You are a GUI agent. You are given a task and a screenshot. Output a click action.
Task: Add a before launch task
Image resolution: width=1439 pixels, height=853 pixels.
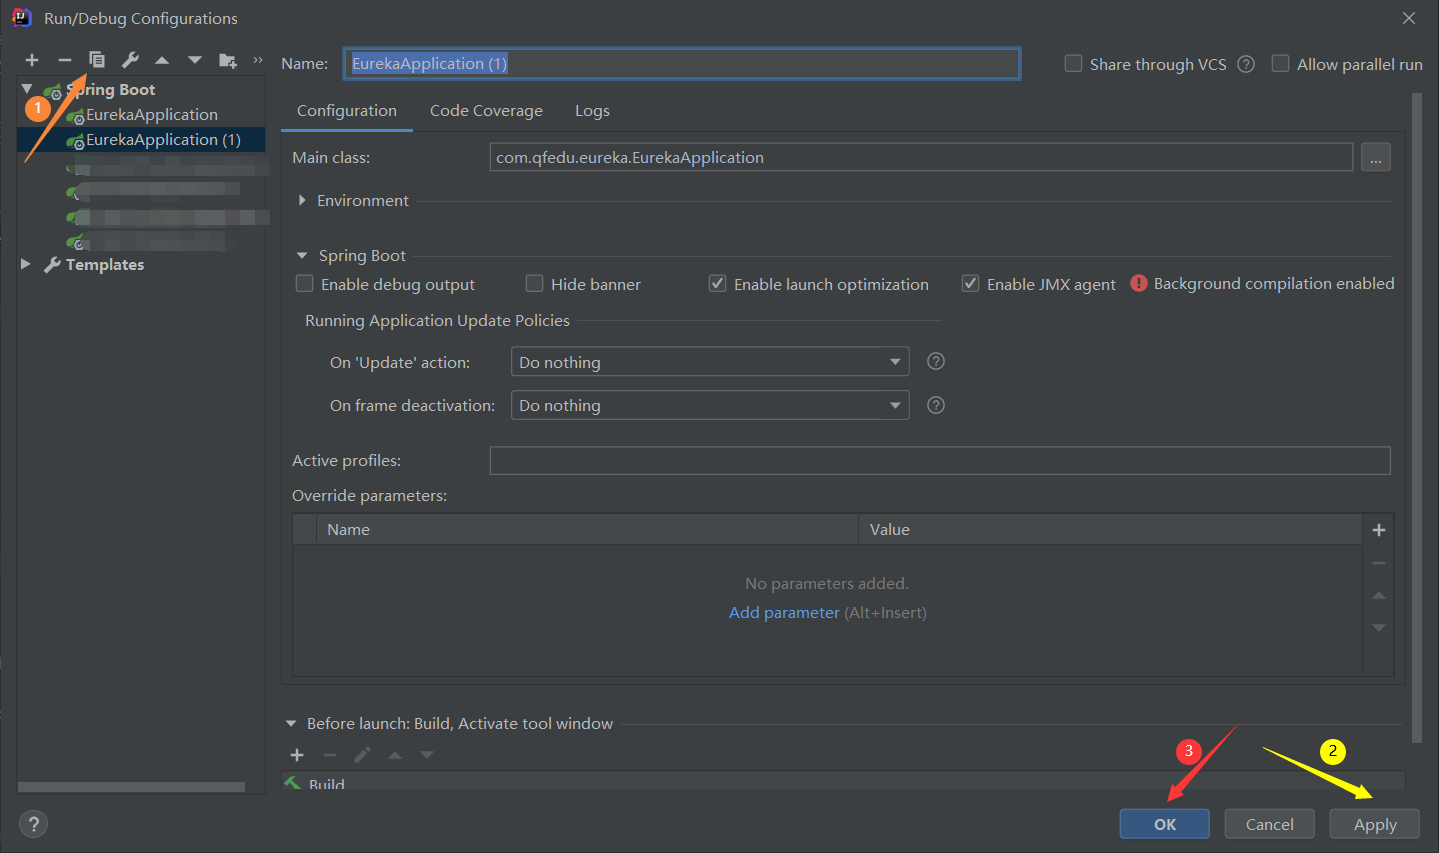point(297,755)
